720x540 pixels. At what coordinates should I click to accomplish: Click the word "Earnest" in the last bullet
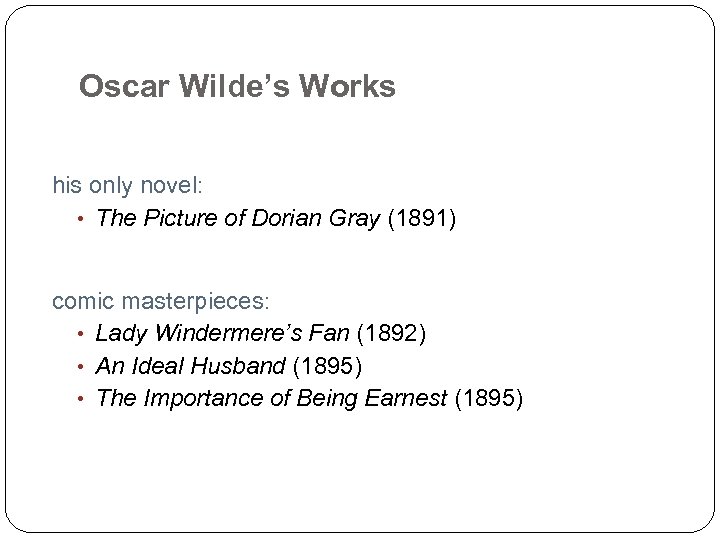click(406, 399)
